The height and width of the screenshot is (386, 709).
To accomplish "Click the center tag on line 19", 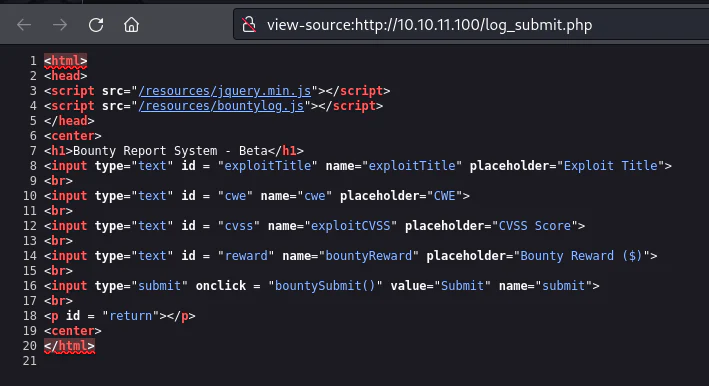I will click(x=73, y=330).
